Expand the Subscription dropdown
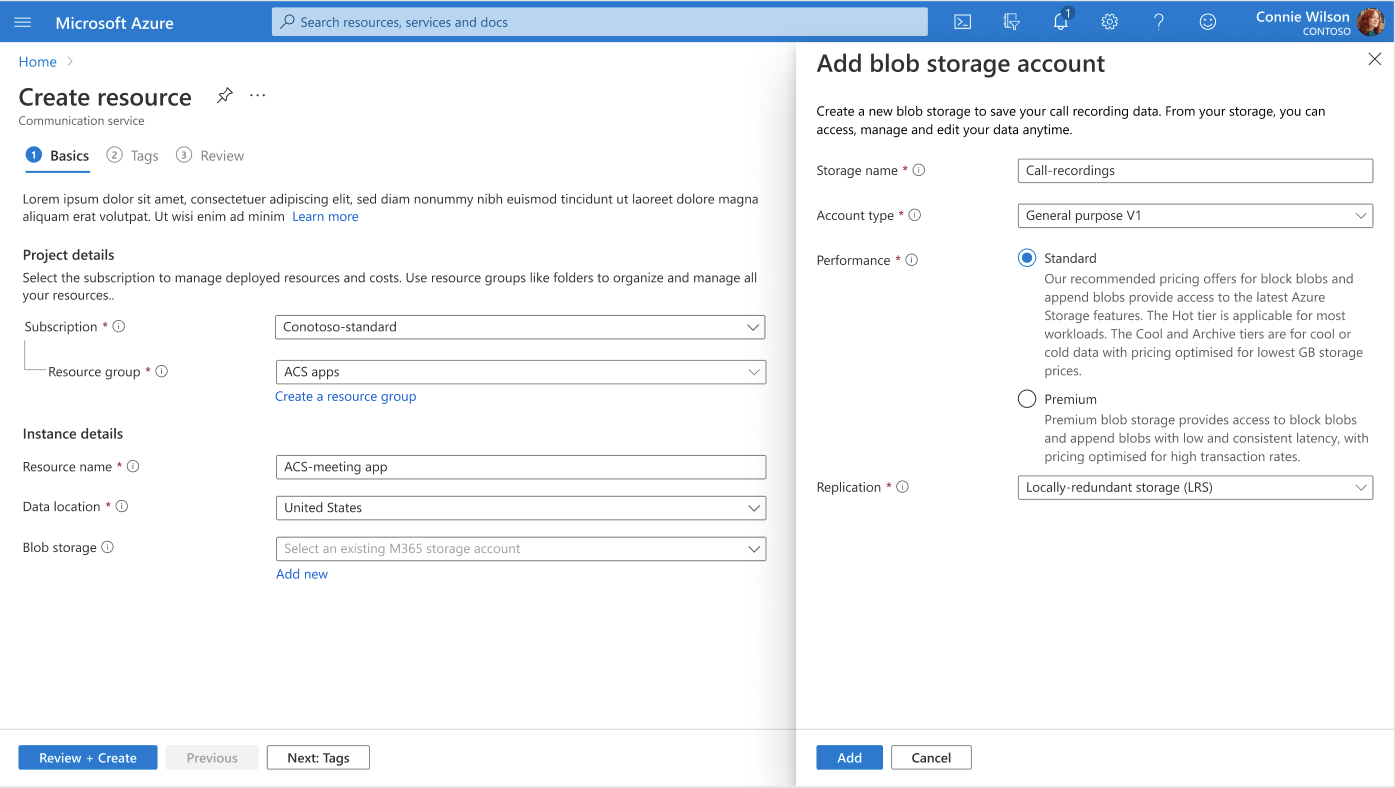 [520, 327]
